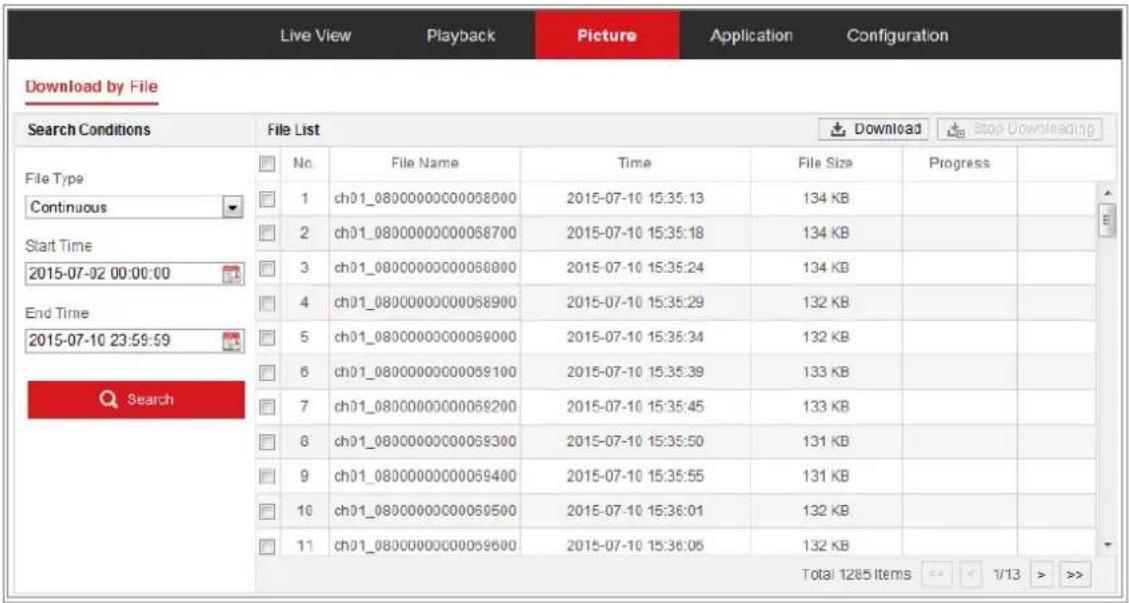
Task: Click the Stop Downloading button
Action: (1019, 129)
